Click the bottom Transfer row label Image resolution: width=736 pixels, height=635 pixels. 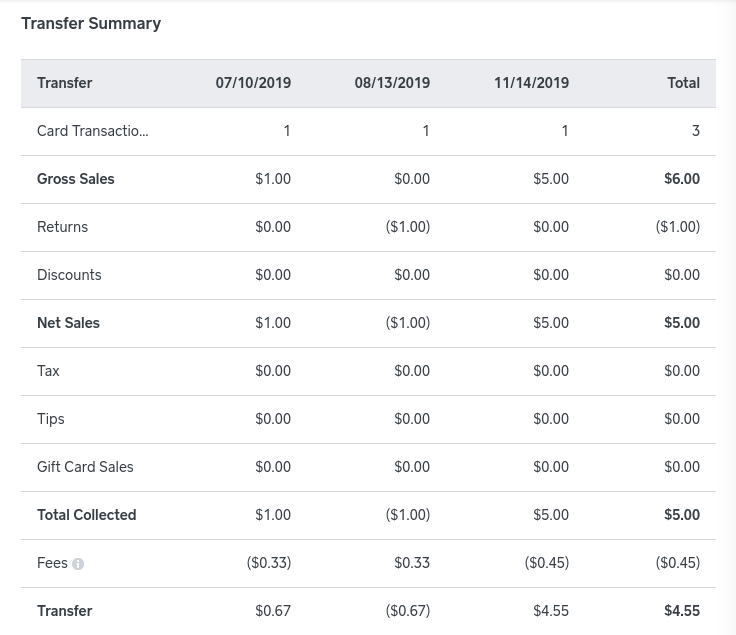point(64,611)
